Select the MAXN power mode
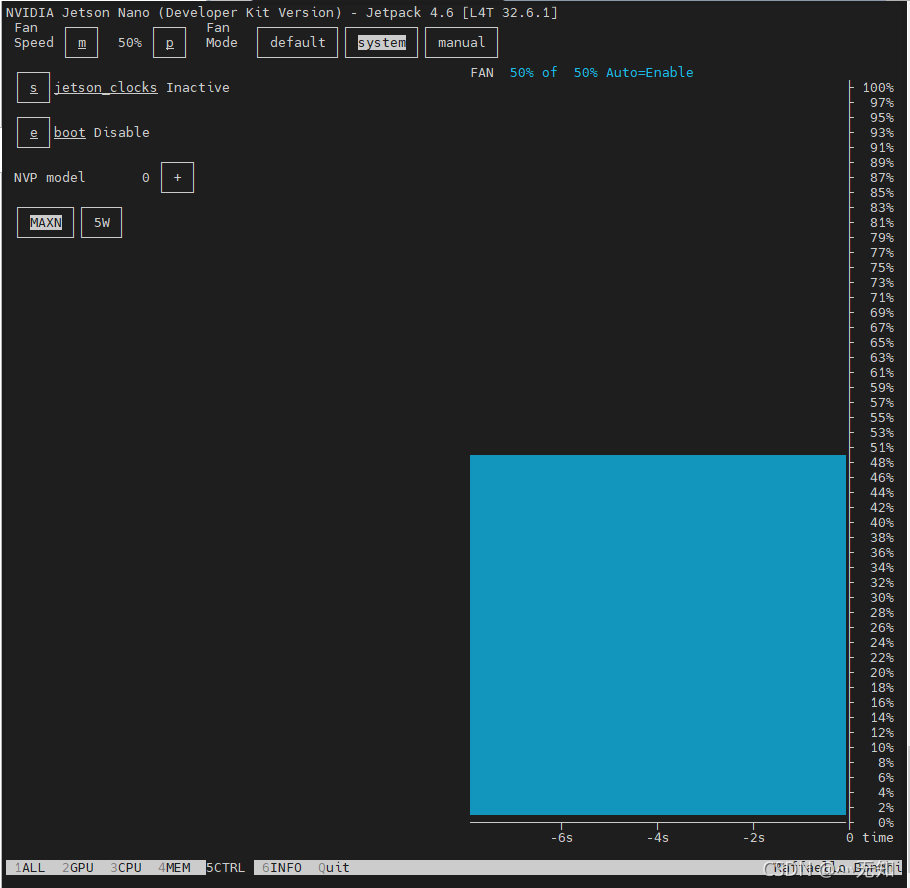 [45, 223]
